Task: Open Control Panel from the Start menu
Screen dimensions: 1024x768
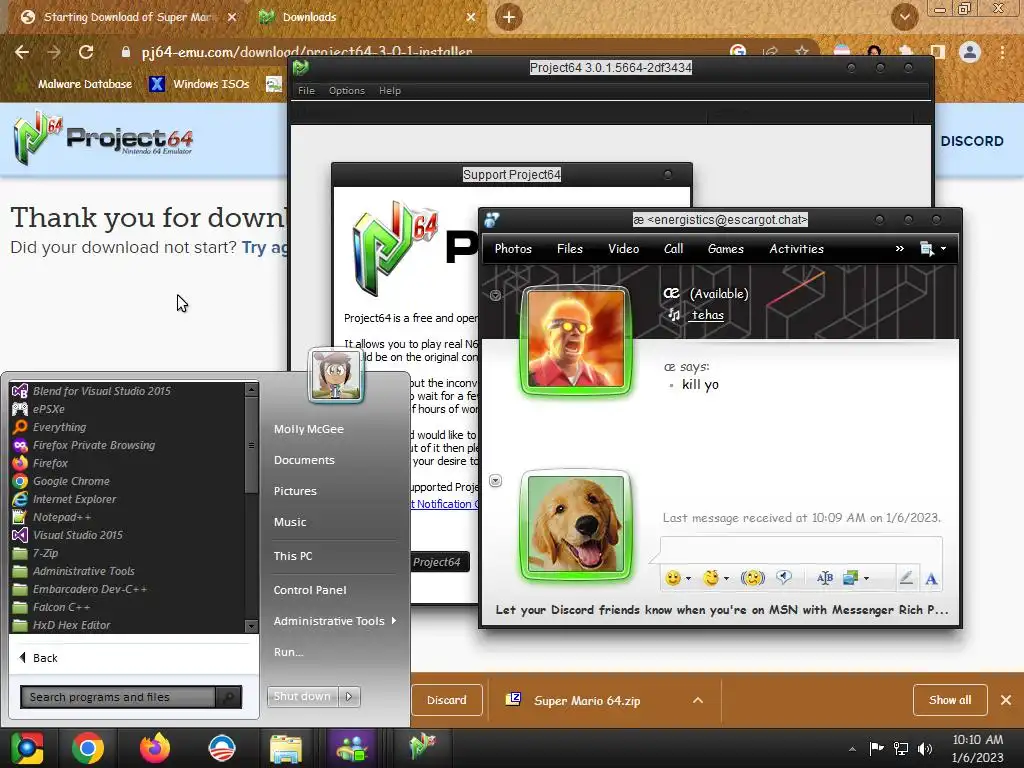Action: coord(310,590)
